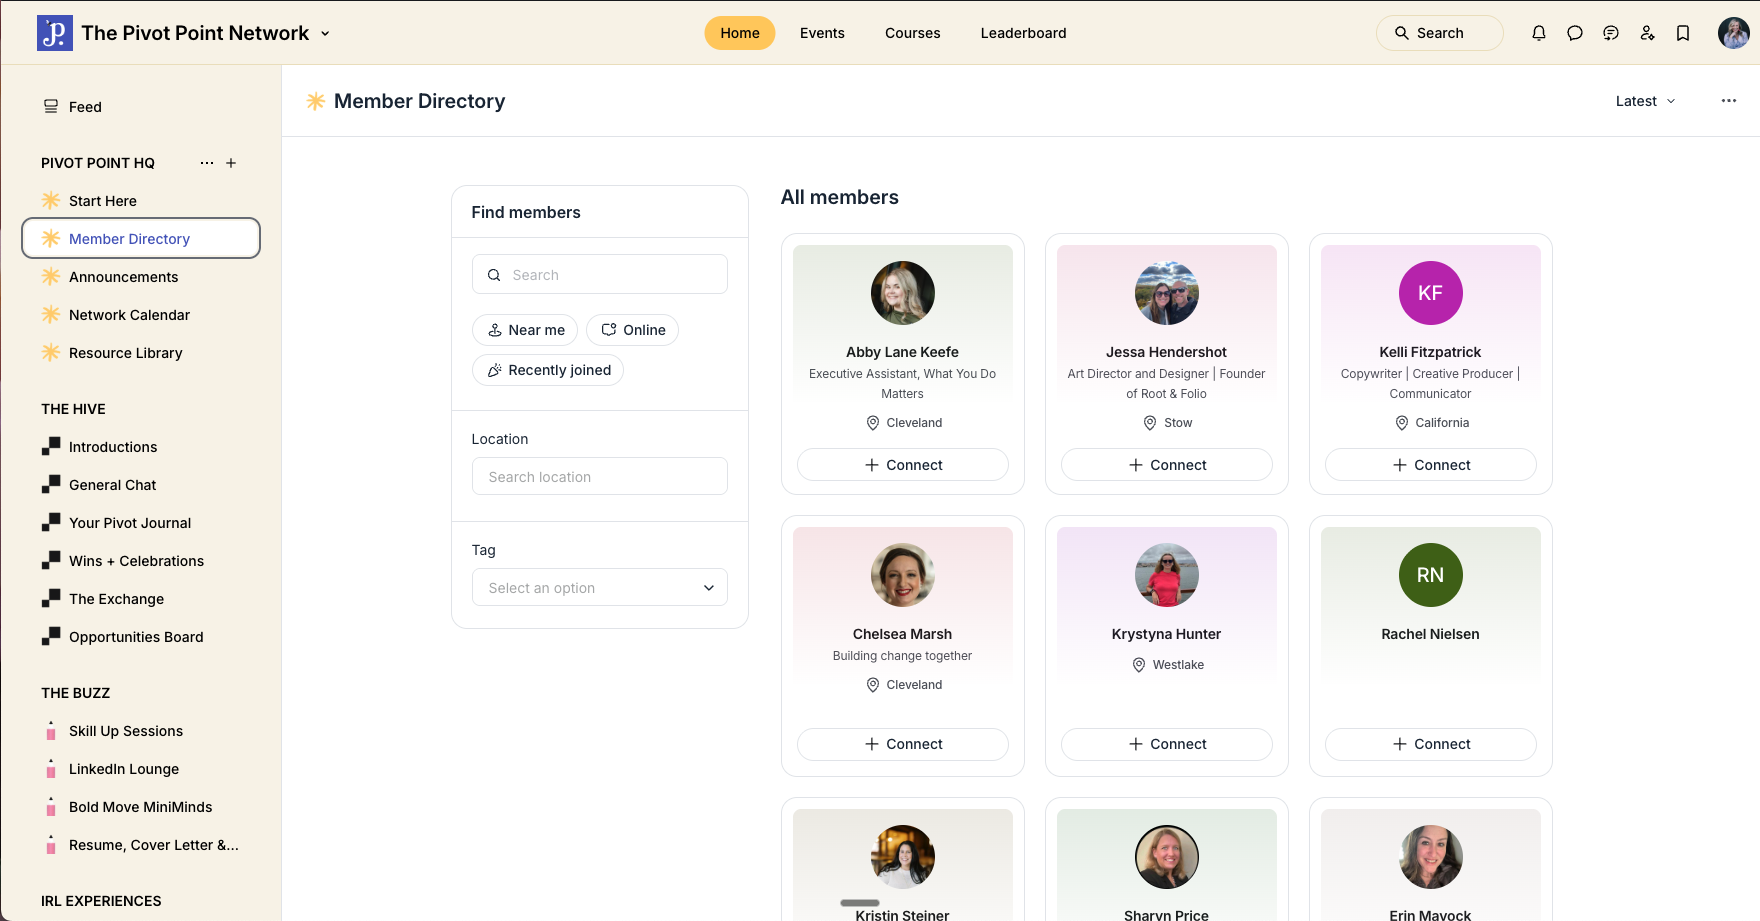Click the Wins + Celebrations space icon

[x=51, y=560]
